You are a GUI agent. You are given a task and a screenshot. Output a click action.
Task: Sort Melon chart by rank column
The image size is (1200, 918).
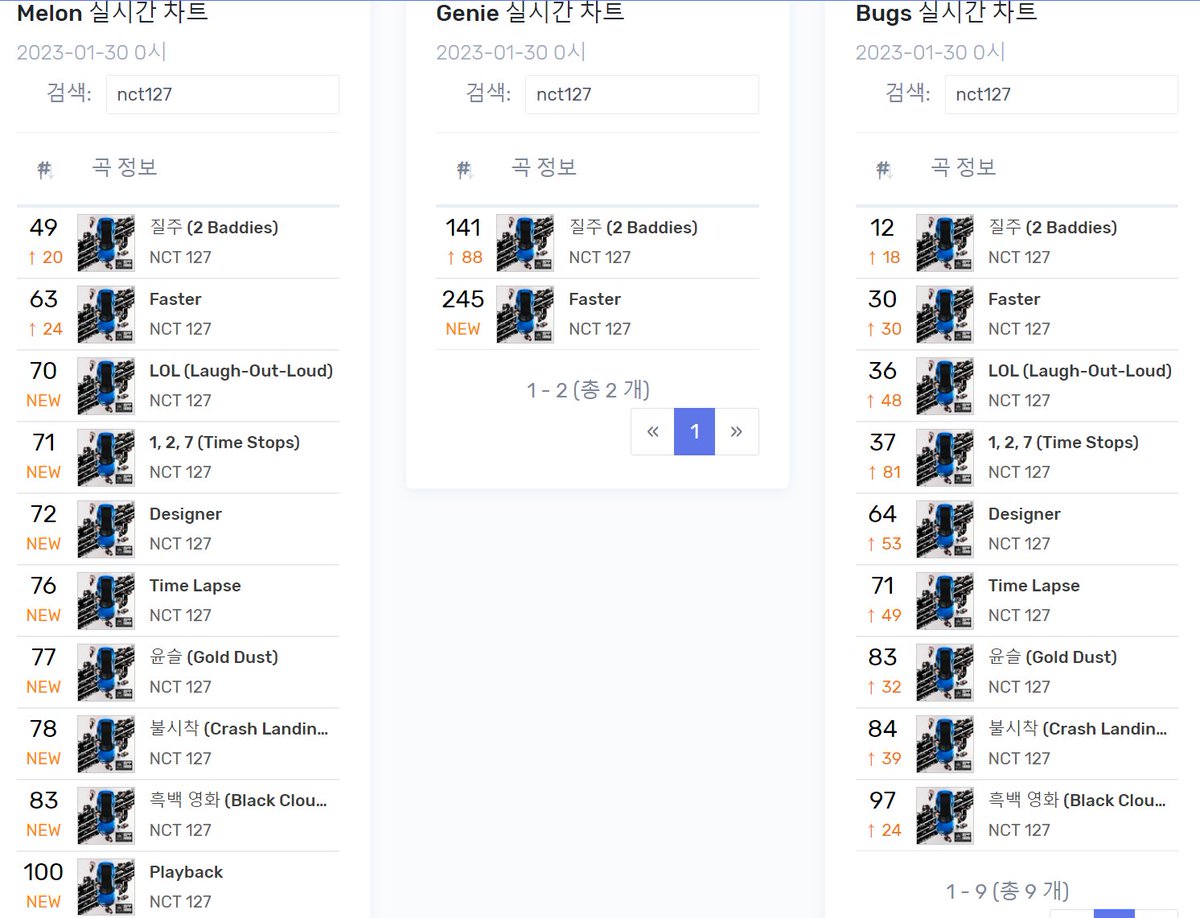44,169
